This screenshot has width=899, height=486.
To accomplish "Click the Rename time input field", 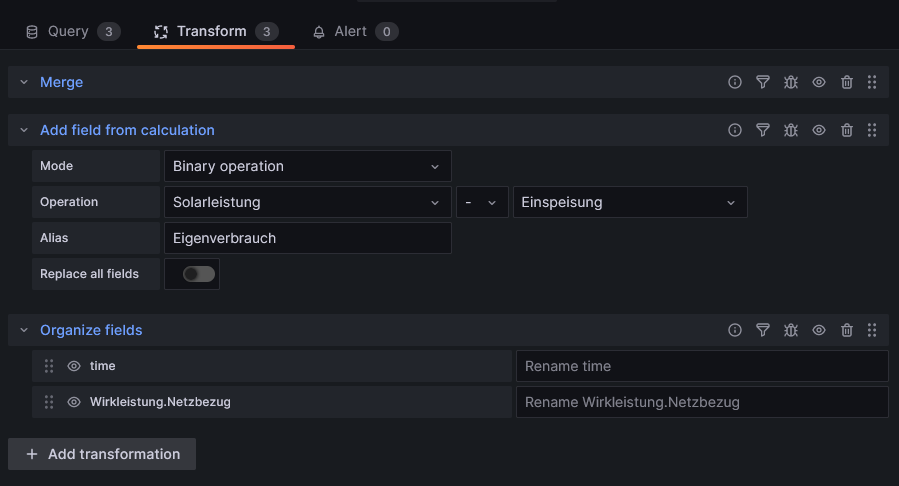I will point(701,366).
